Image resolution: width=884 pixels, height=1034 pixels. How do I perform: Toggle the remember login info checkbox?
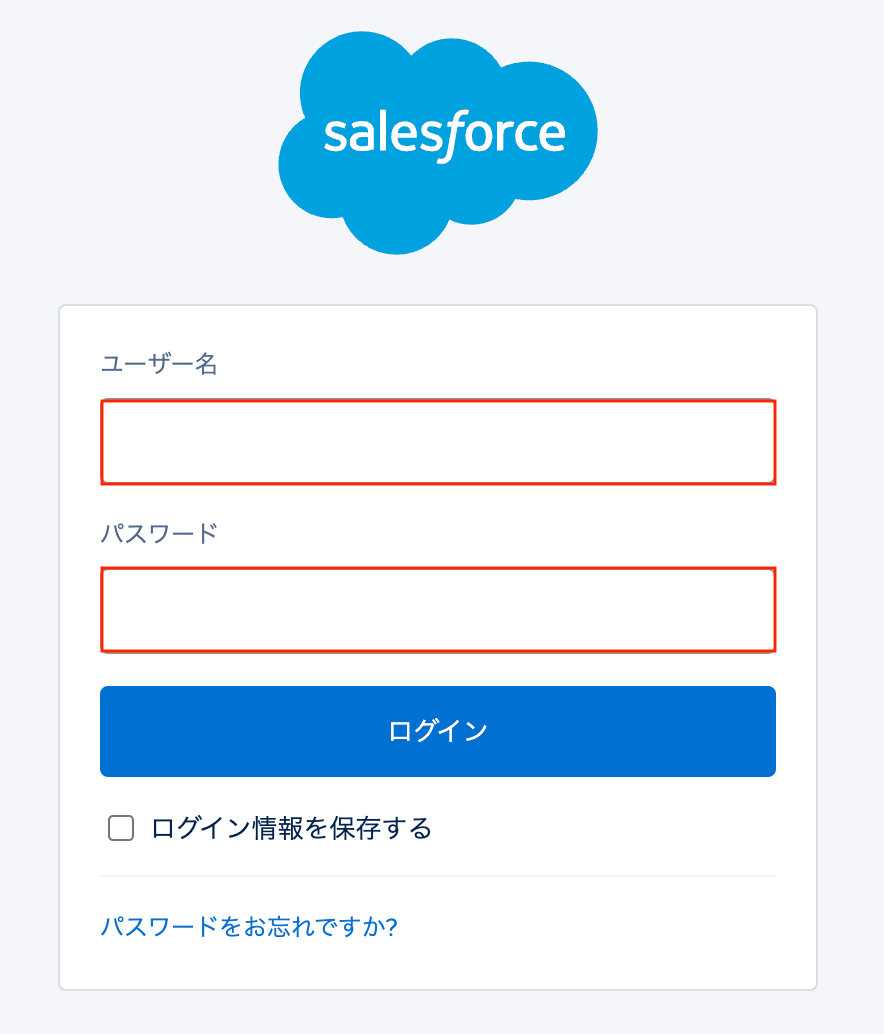121,828
